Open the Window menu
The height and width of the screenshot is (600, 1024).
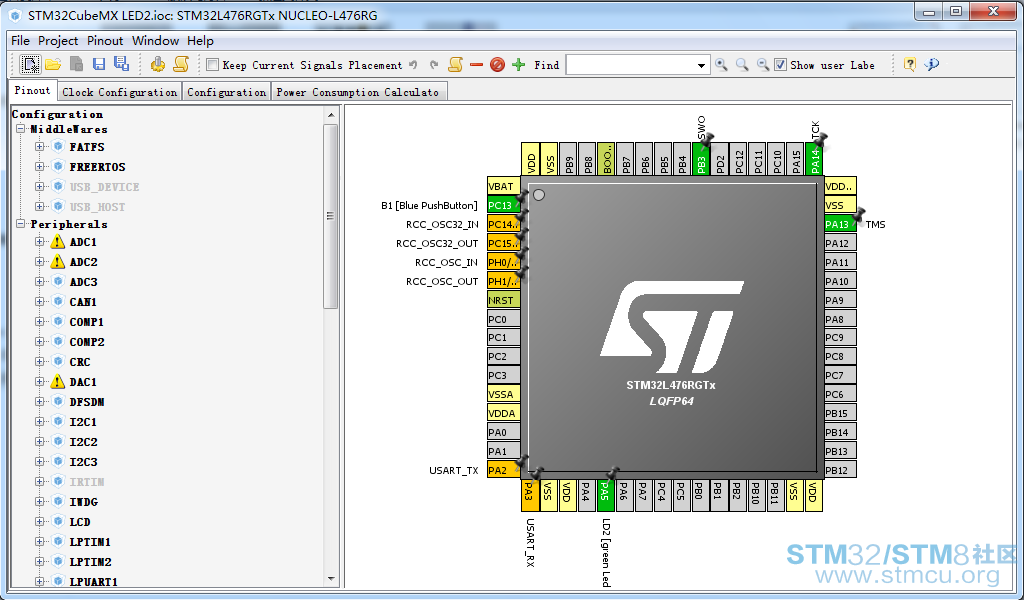click(155, 40)
